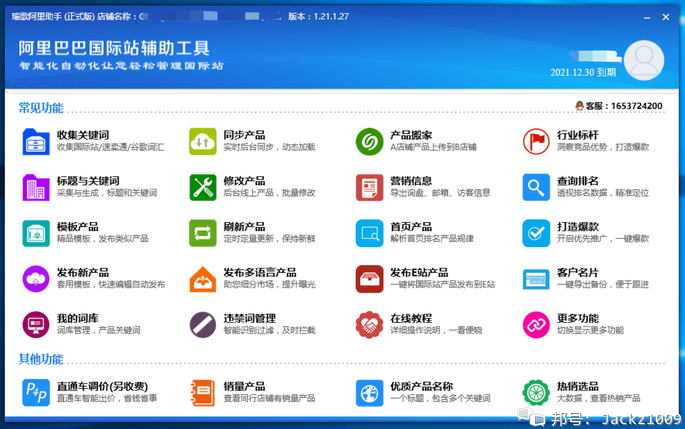Screen dimensions: 685x429
Task: Open the 我的词库 monitor icon
Action: [x=36, y=325]
